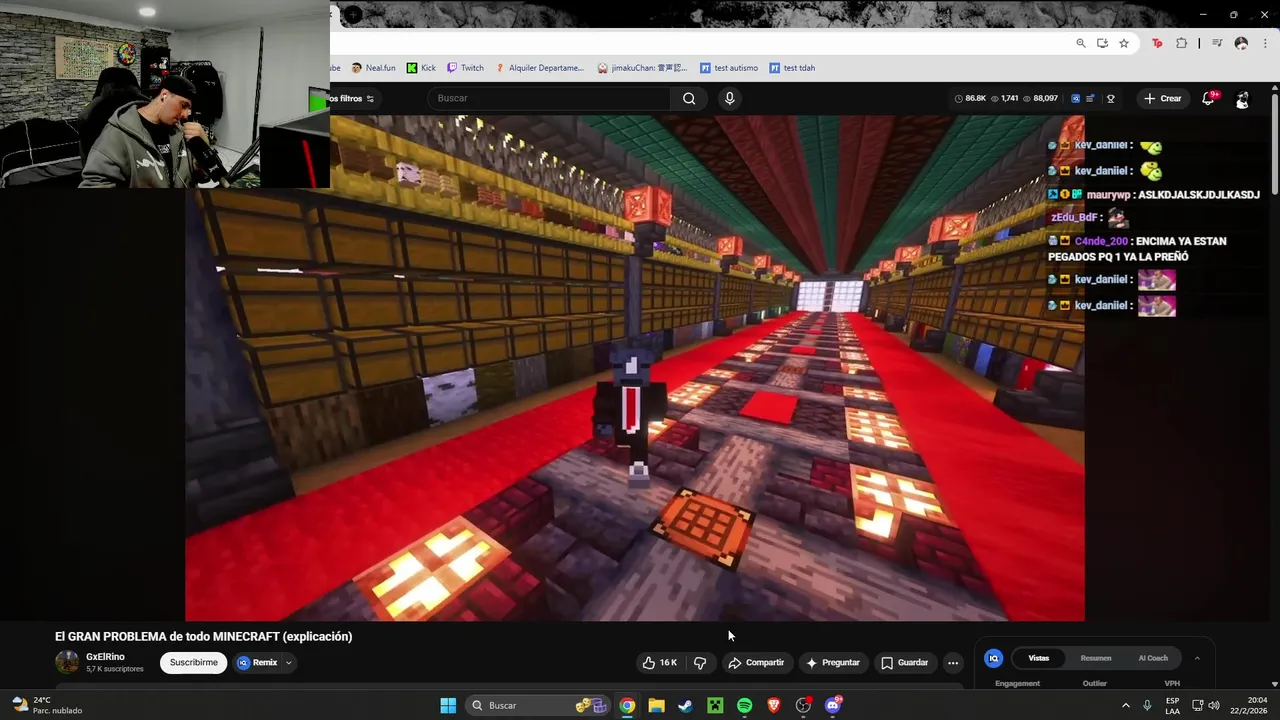This screenshot has height=720, width=1280.
Task: Click the YouTube Buscar search field
Action: pos(550,98)
